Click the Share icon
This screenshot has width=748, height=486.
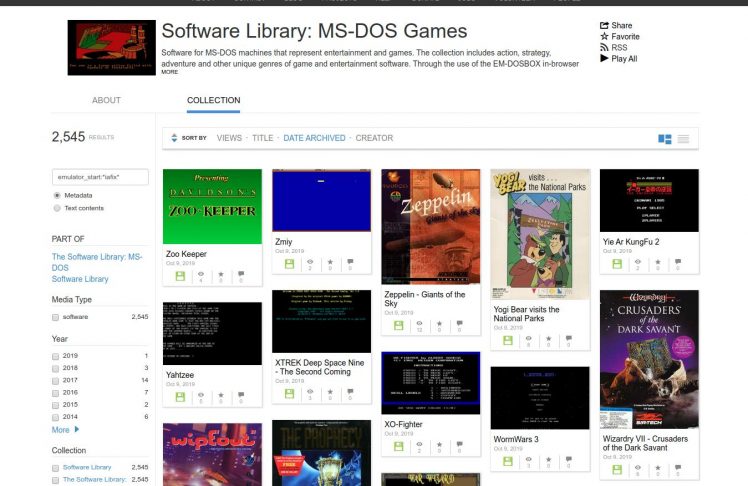click(604, 26)
